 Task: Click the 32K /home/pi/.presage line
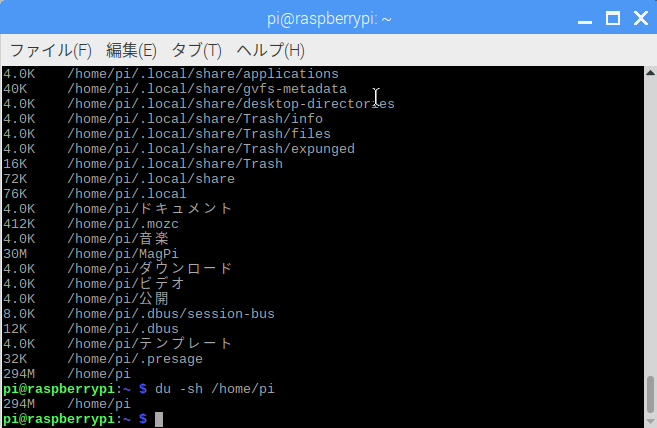pos(103,359)
